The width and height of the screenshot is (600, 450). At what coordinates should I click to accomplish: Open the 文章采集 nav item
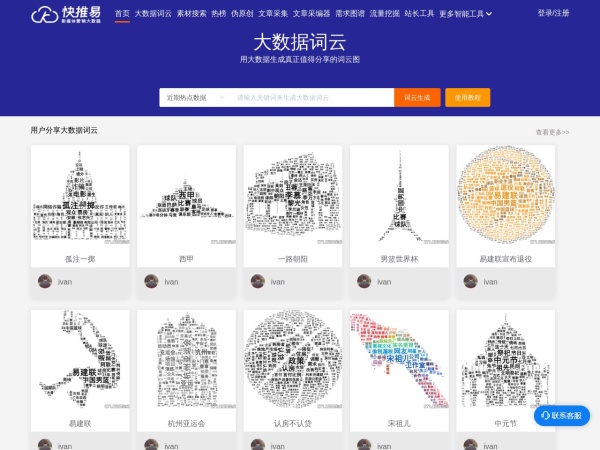pyautogui.click(x=272, y=14)
